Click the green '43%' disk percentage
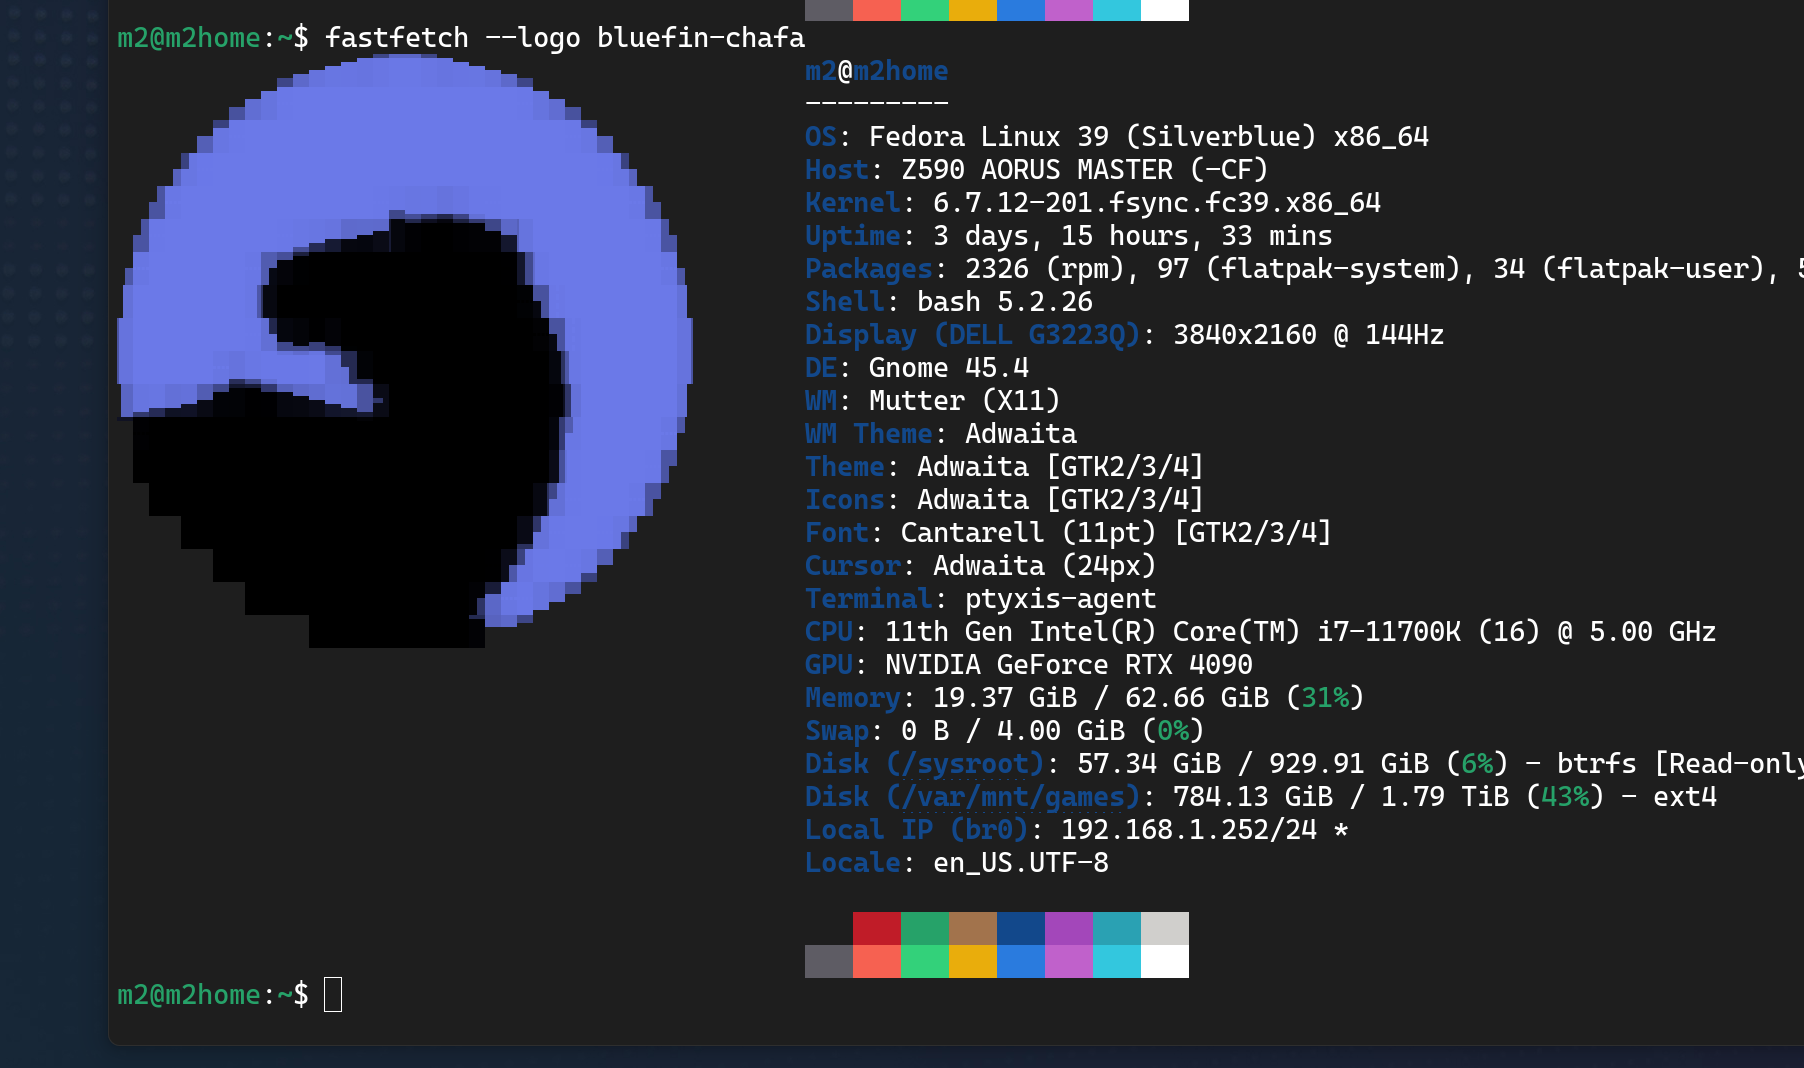Image resolution: width=1804 pixels, height=1068 pixels. (1565, 797)
